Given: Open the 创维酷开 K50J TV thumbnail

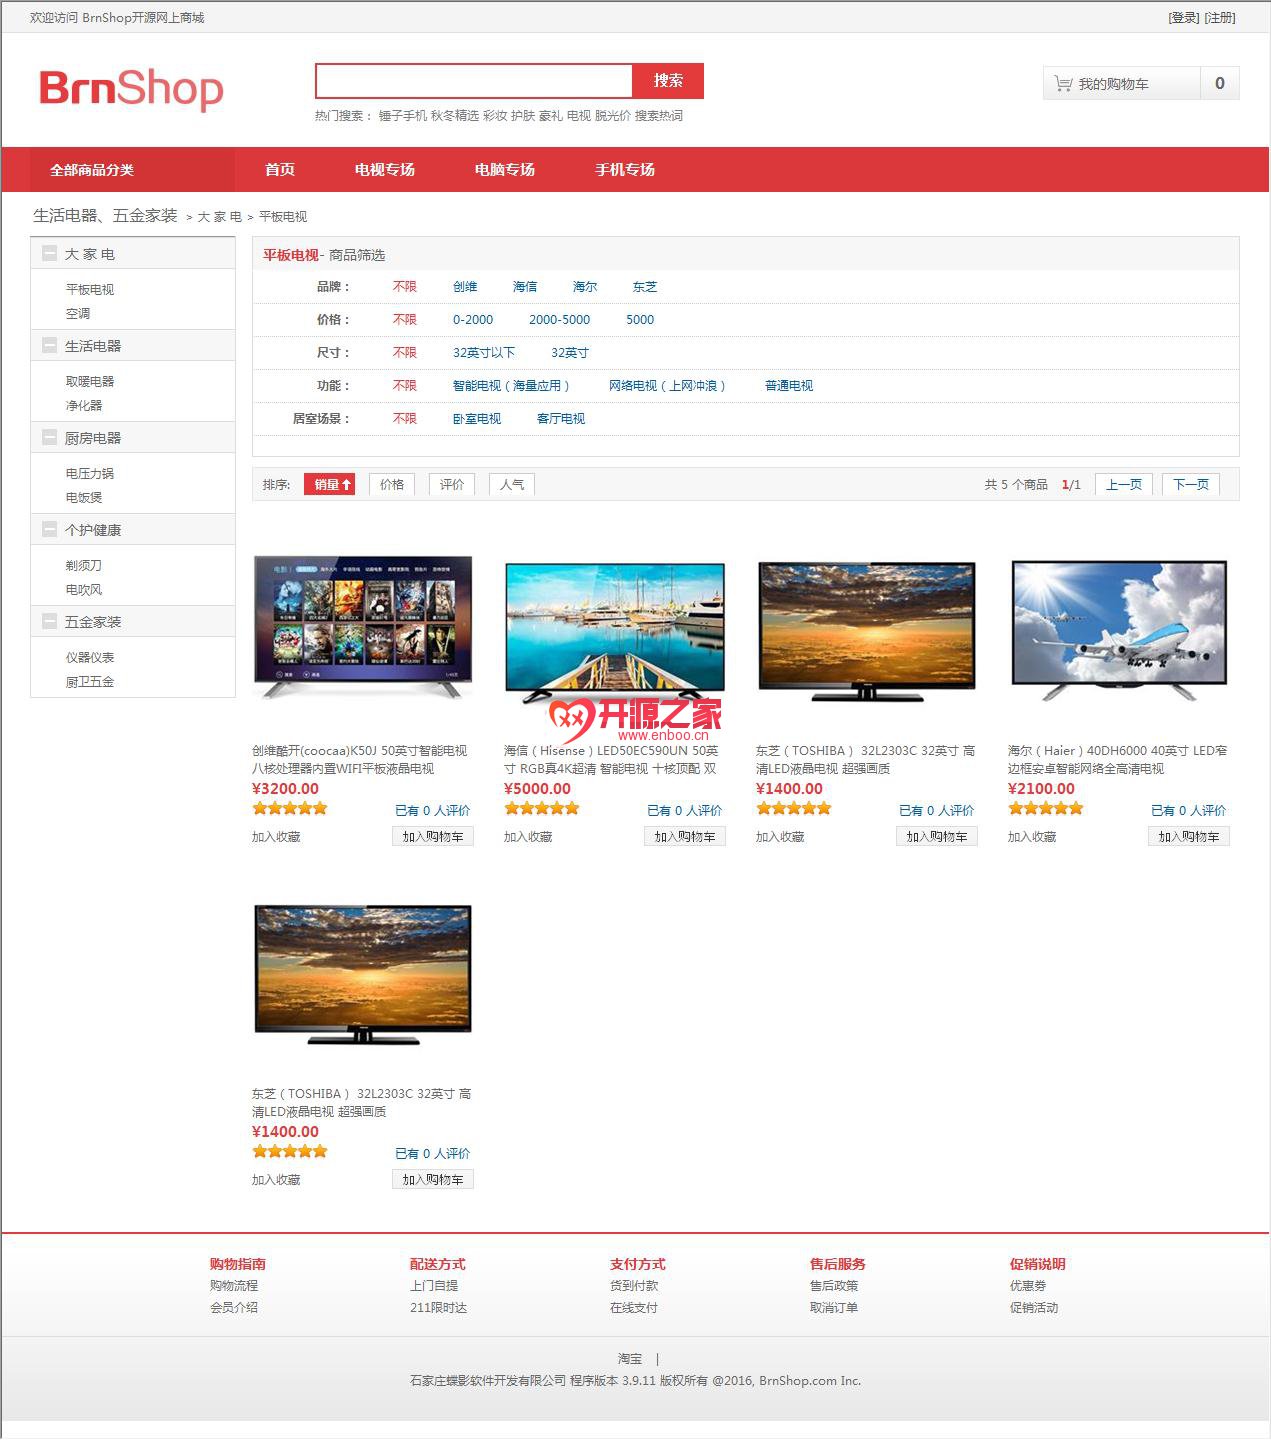Looking at the screenshot, I should pyautogui.click(x=363, y=627).
